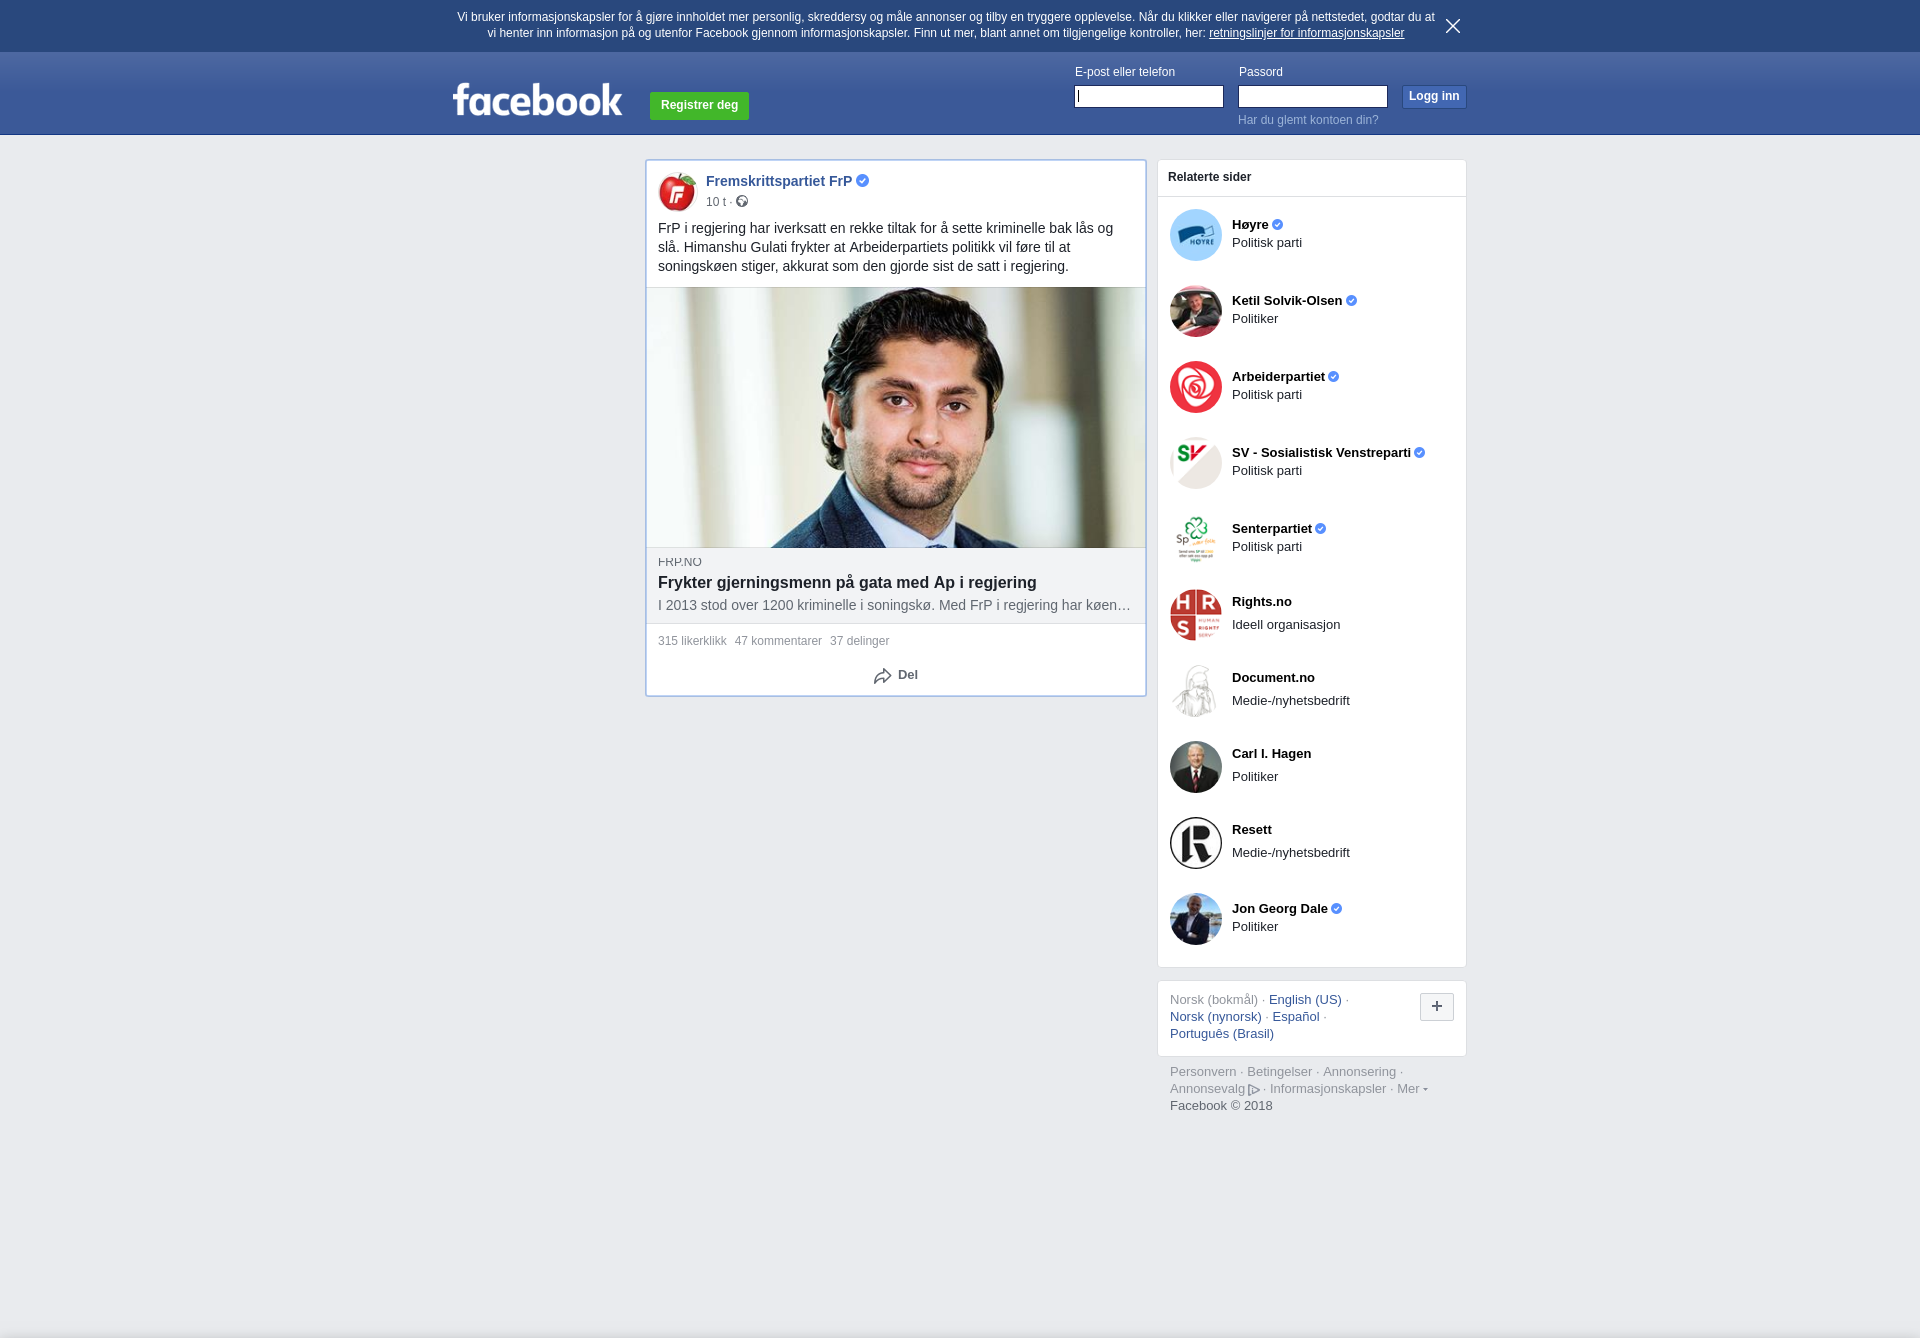Open the Betingelser footer link

click(x=1279, y=1072)
